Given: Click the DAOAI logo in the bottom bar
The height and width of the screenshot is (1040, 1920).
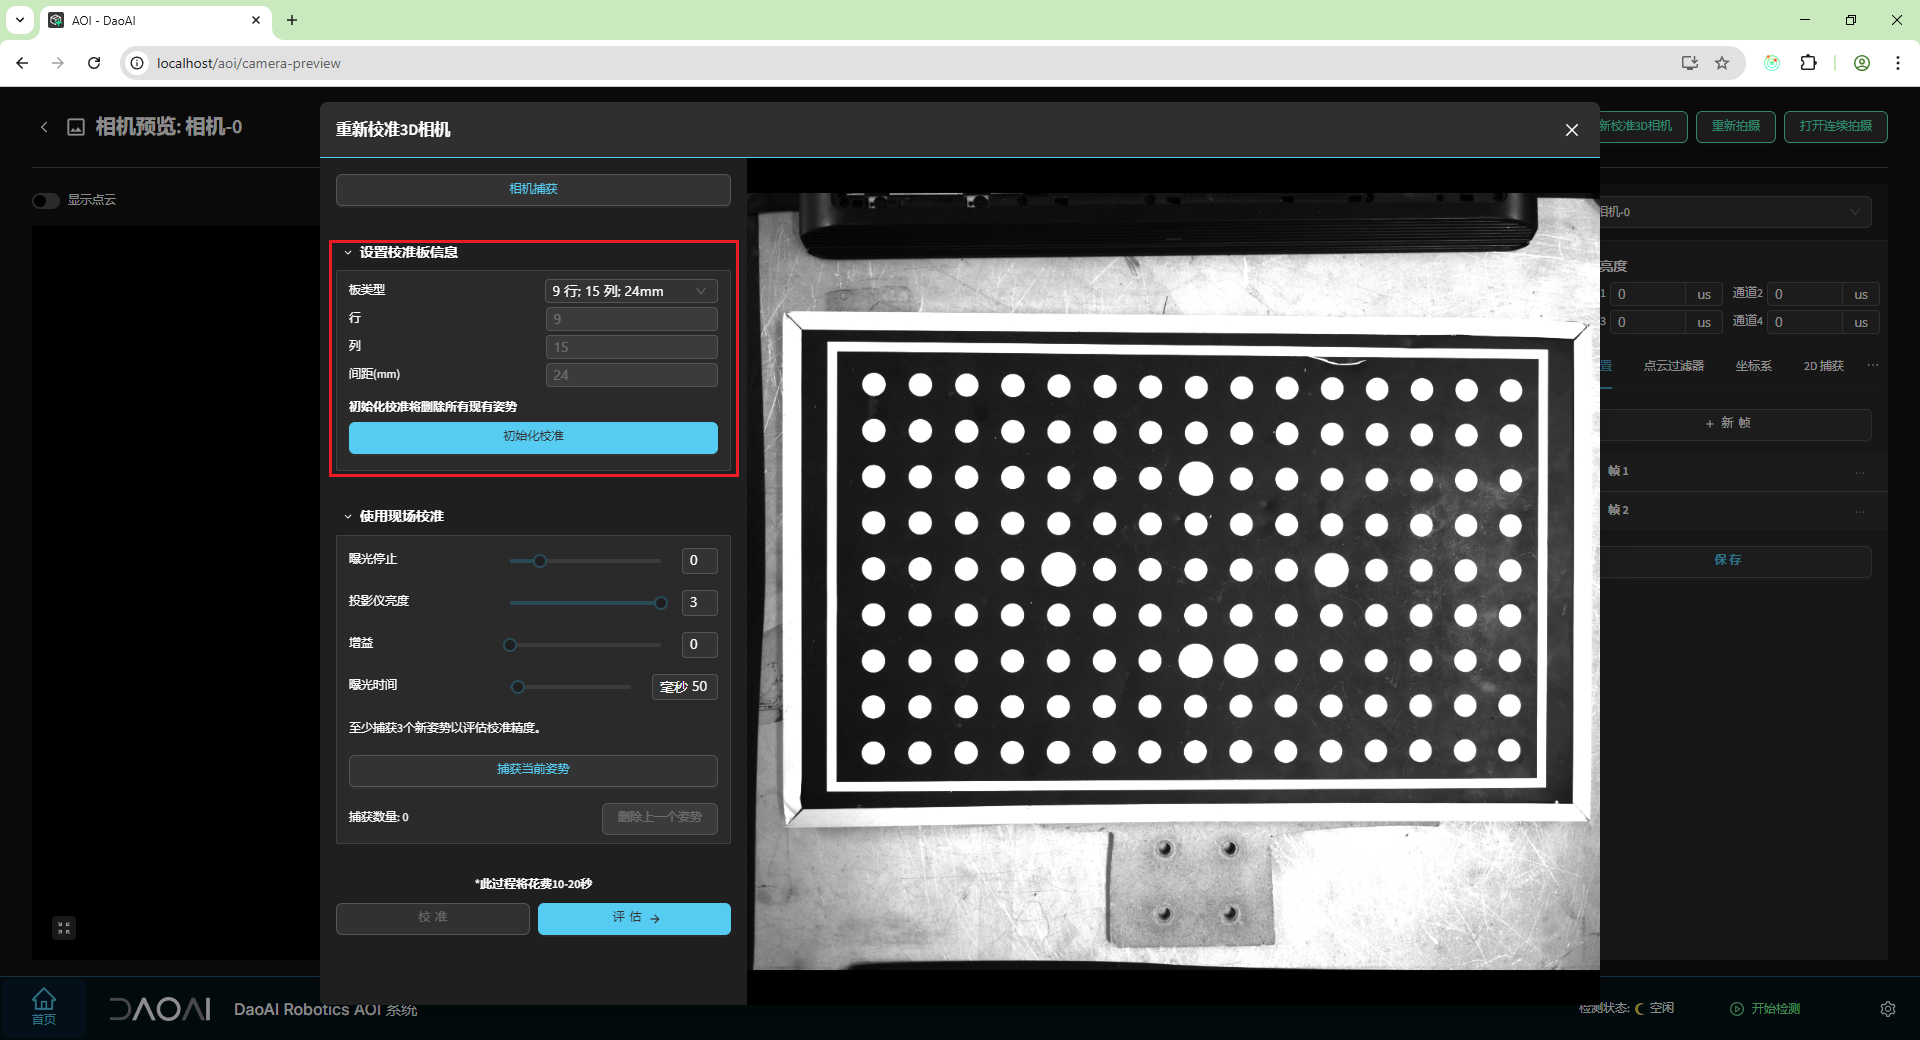Looking at the screenshot, I should pos(160,1009).
